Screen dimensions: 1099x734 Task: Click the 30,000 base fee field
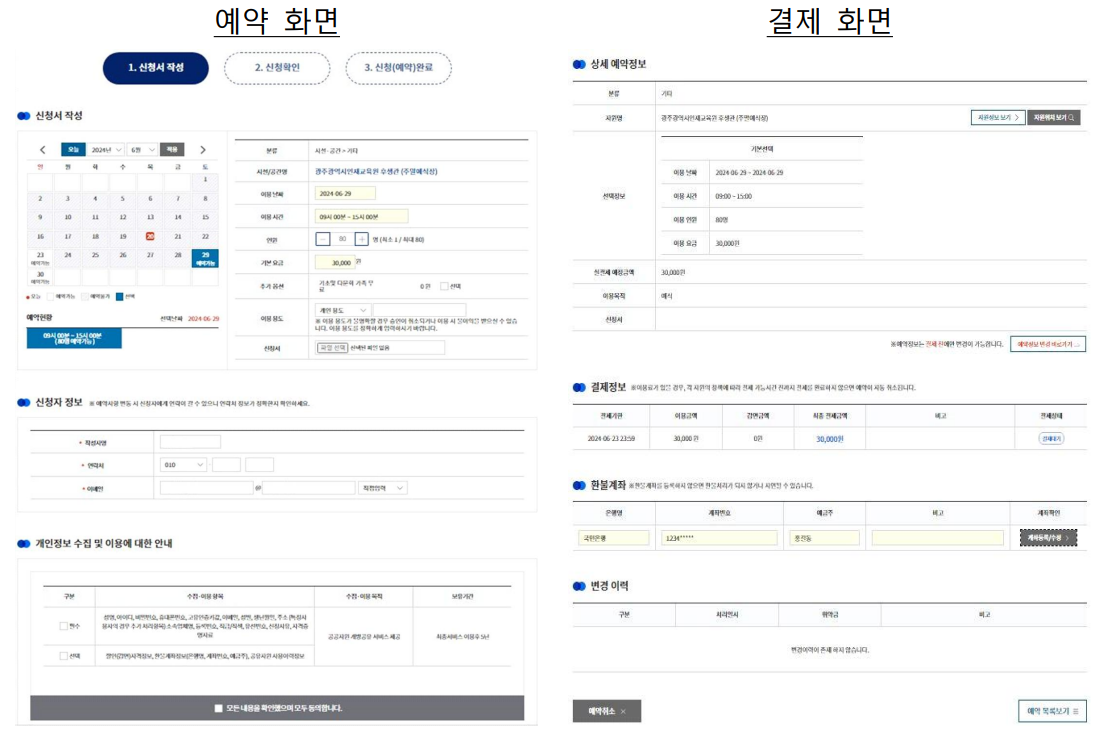click(x=334, y=262)
